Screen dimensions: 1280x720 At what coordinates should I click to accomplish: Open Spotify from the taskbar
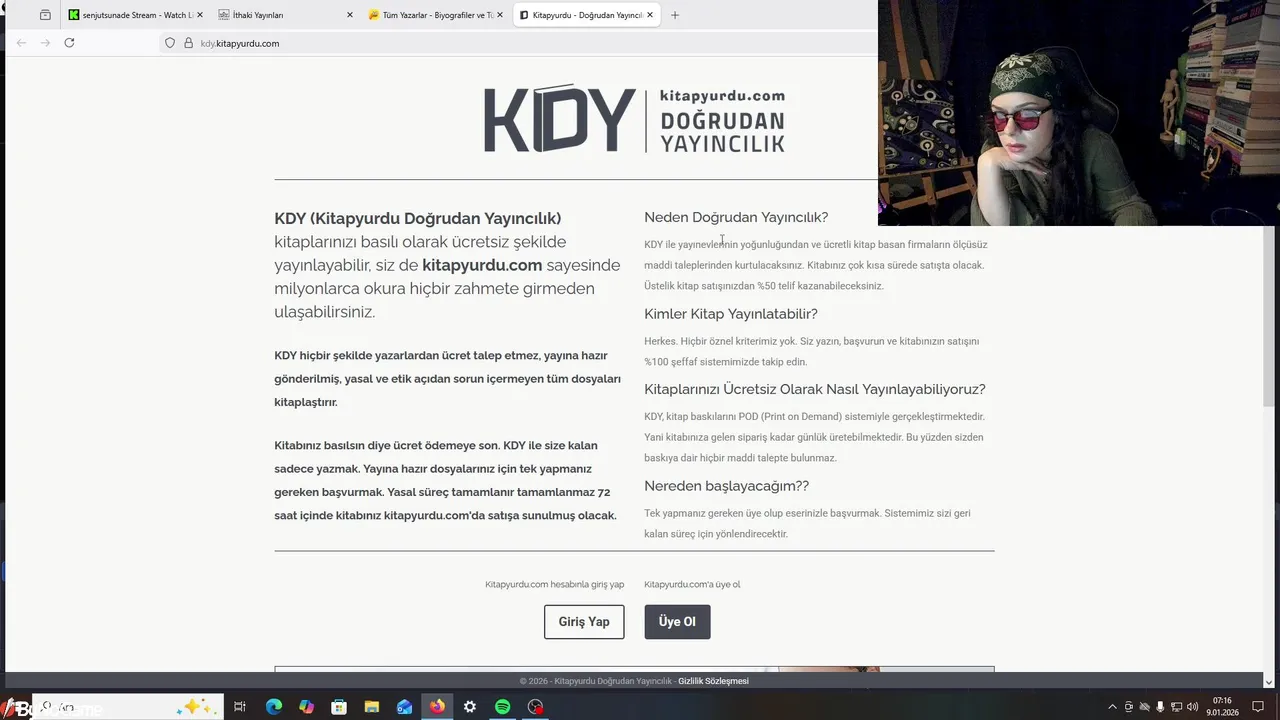click(503, 707)
